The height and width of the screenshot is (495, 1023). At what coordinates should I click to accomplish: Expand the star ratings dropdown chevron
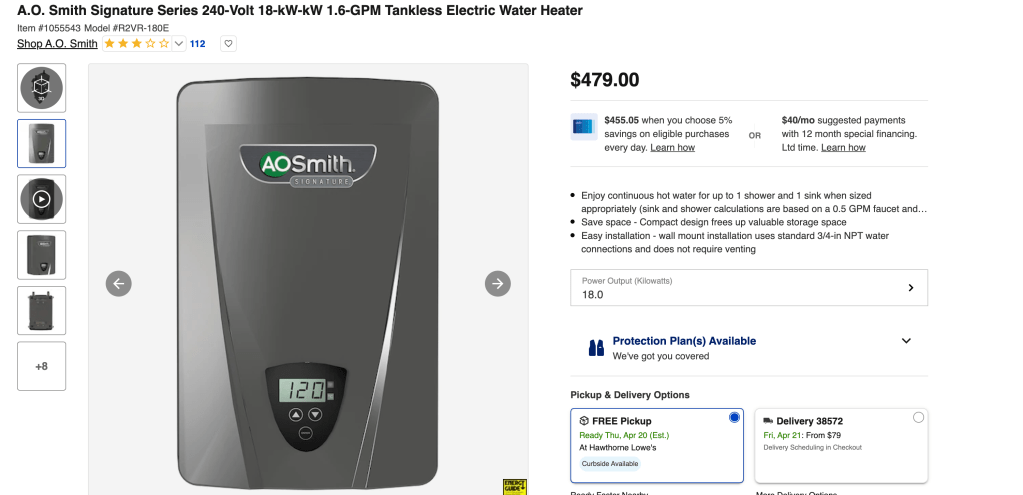[179, 44]
